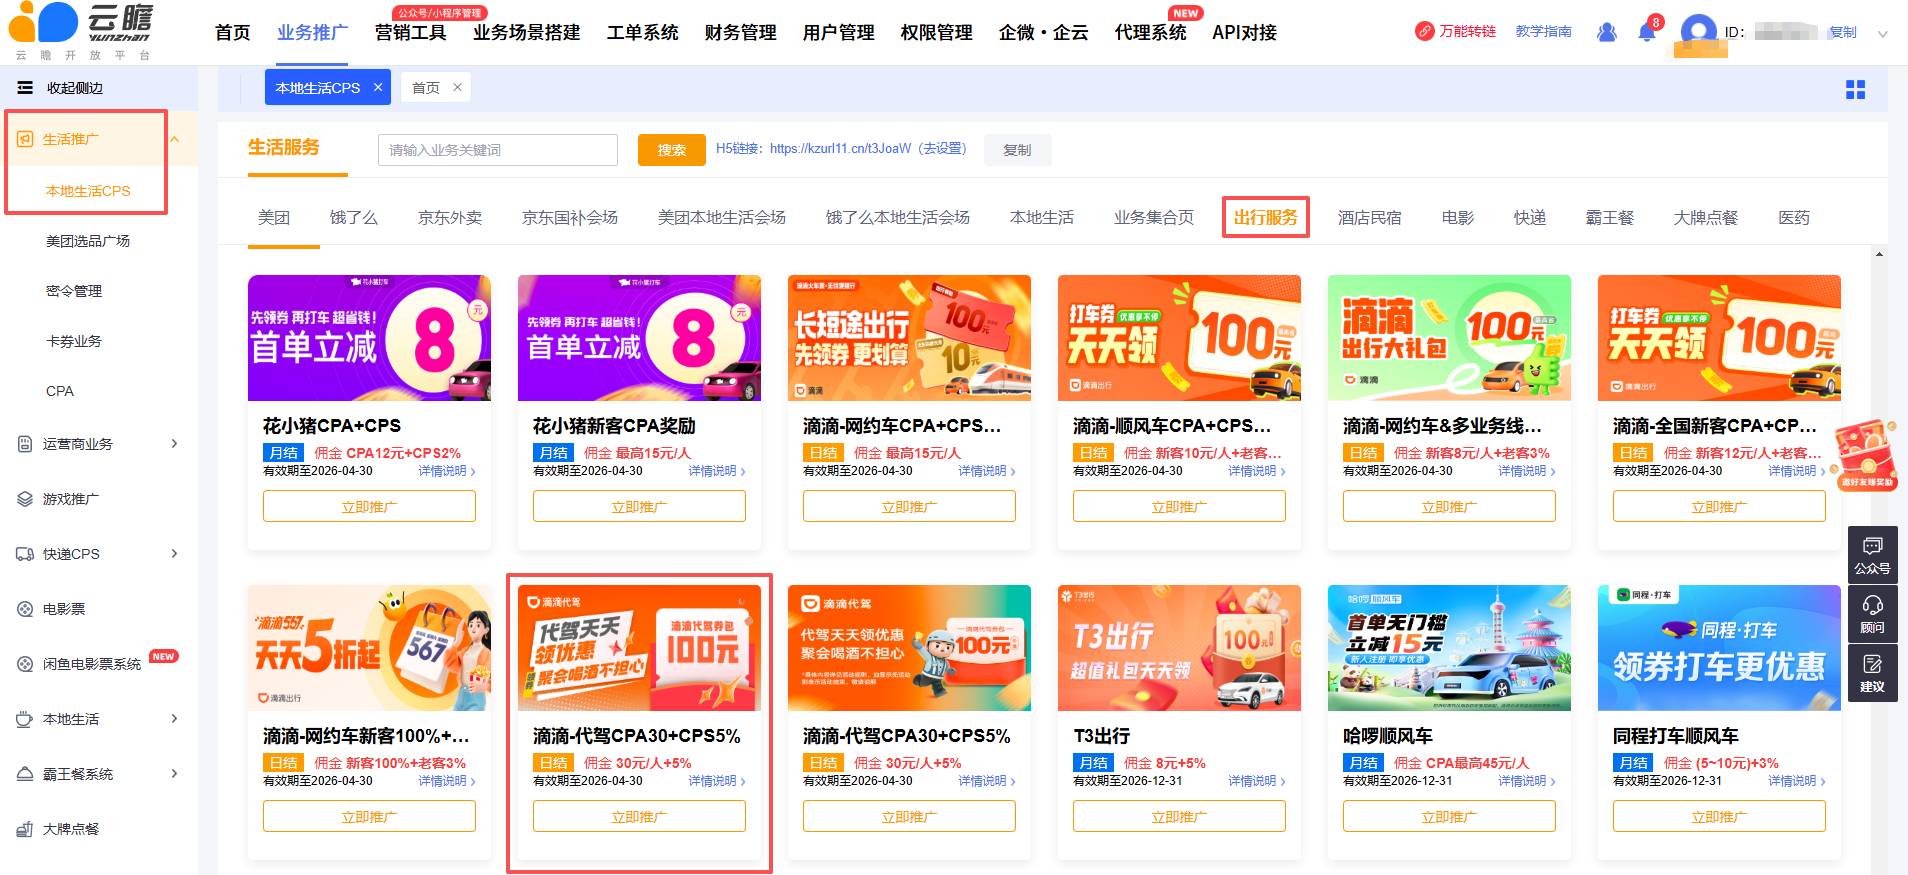Click the 建议 feedback edit icon
The image size is (1908, 875).
click(x=1872, y=673)
